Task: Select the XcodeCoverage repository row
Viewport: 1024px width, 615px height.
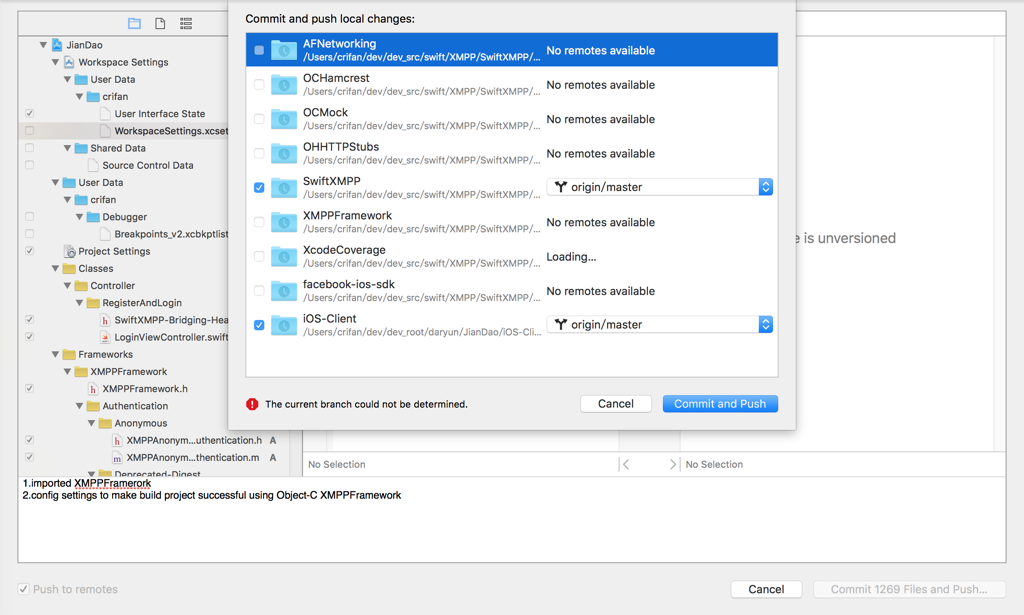Action: [512, 257]
